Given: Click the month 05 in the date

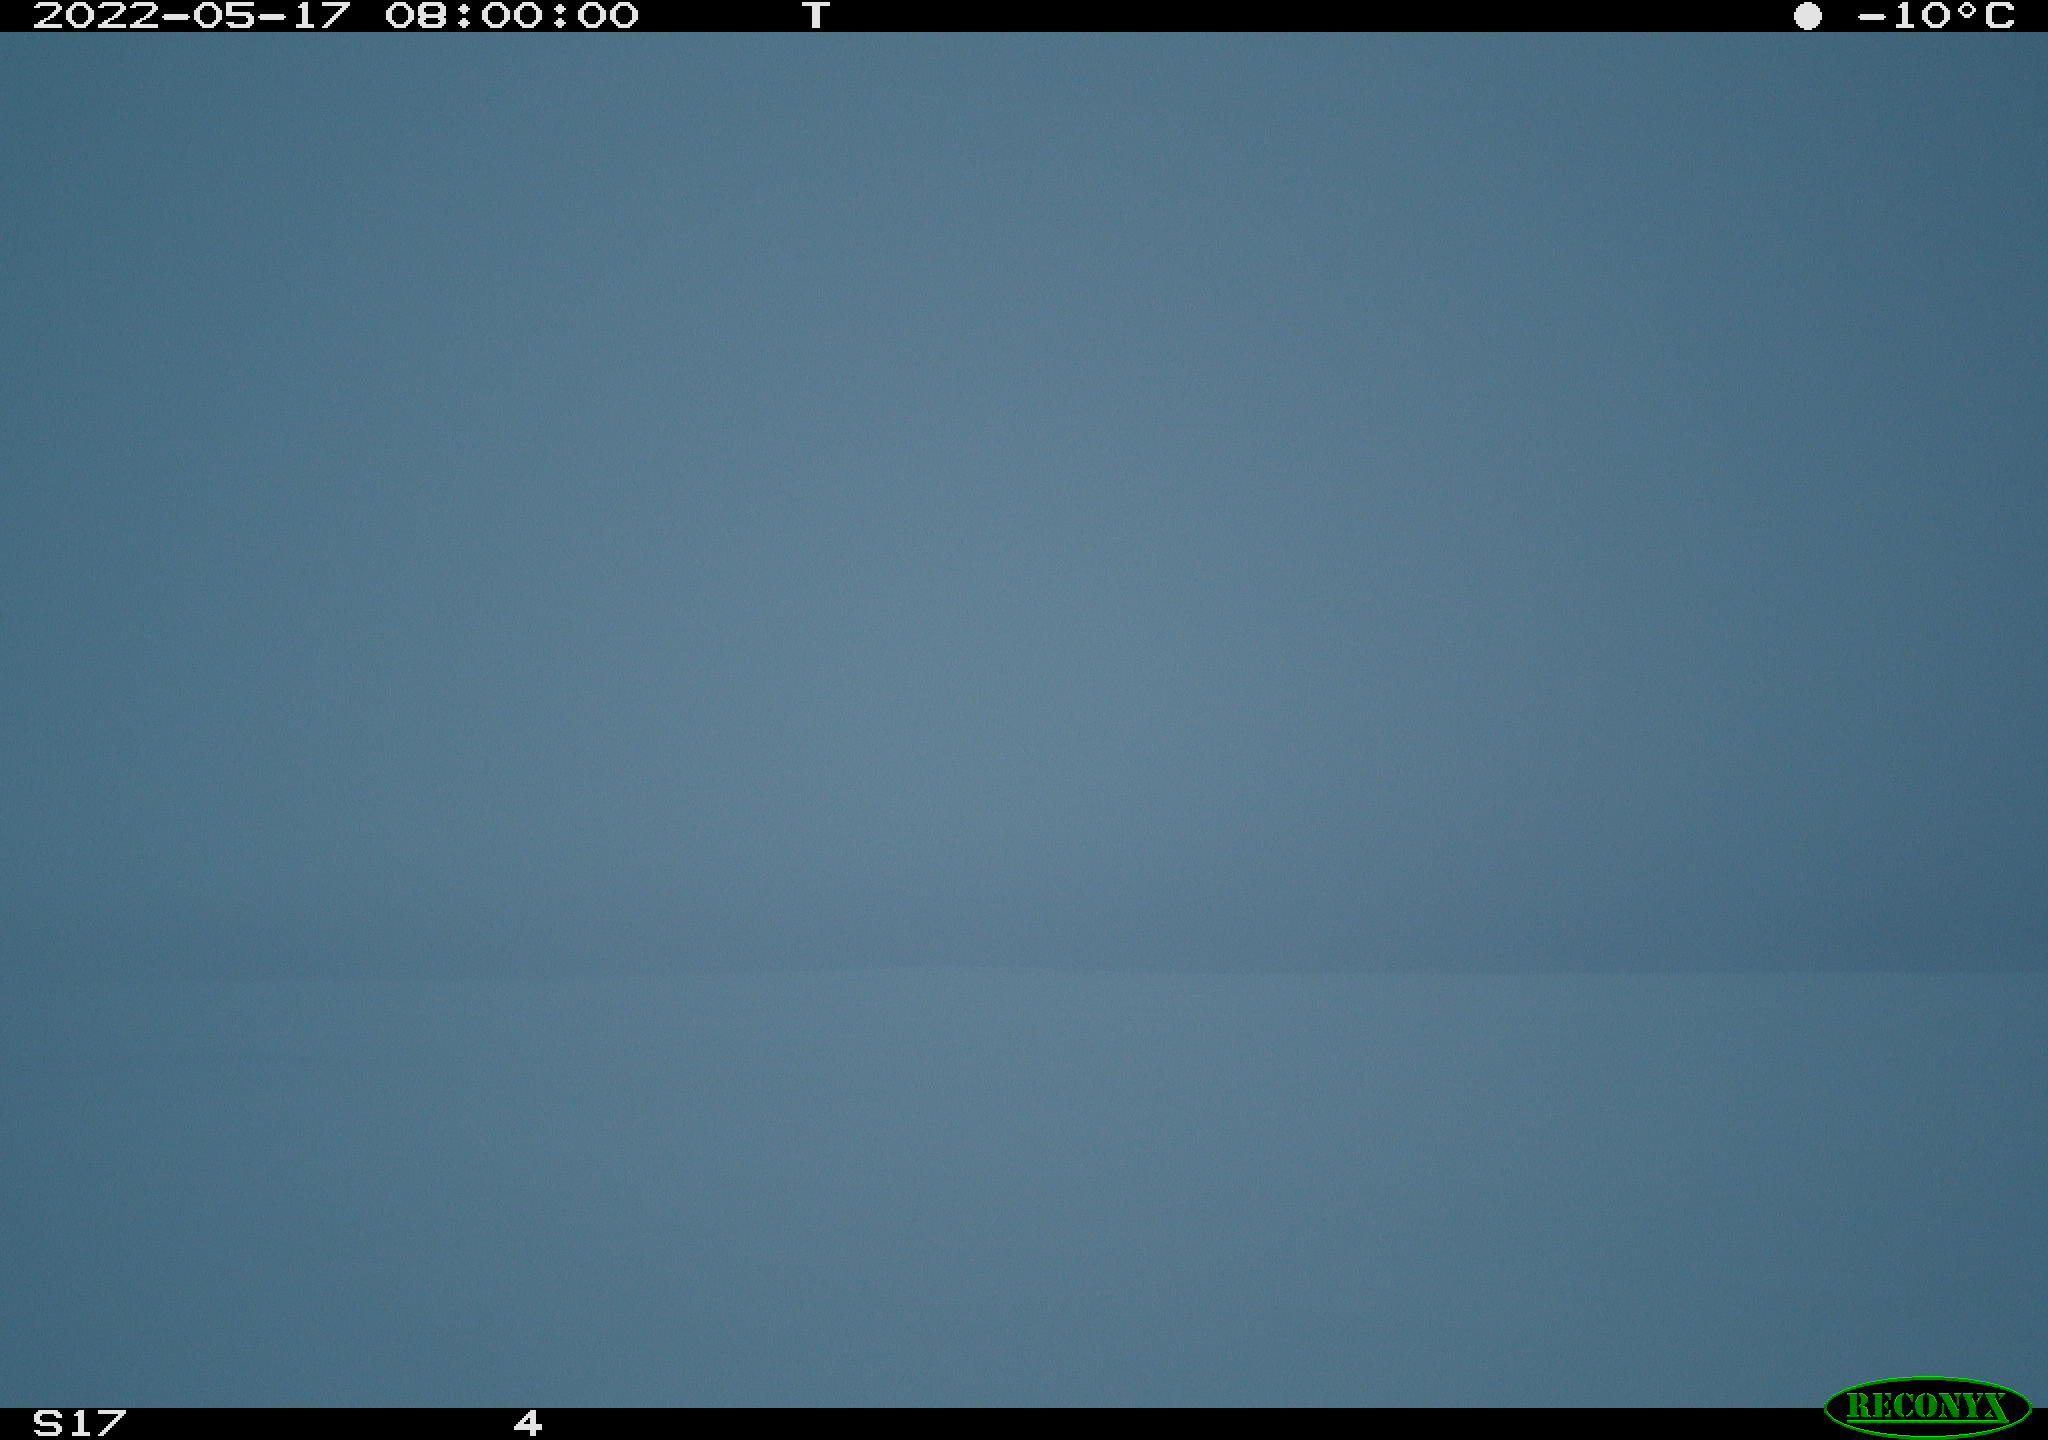Looking at the screenshot, I should click(x=224, y=16).
